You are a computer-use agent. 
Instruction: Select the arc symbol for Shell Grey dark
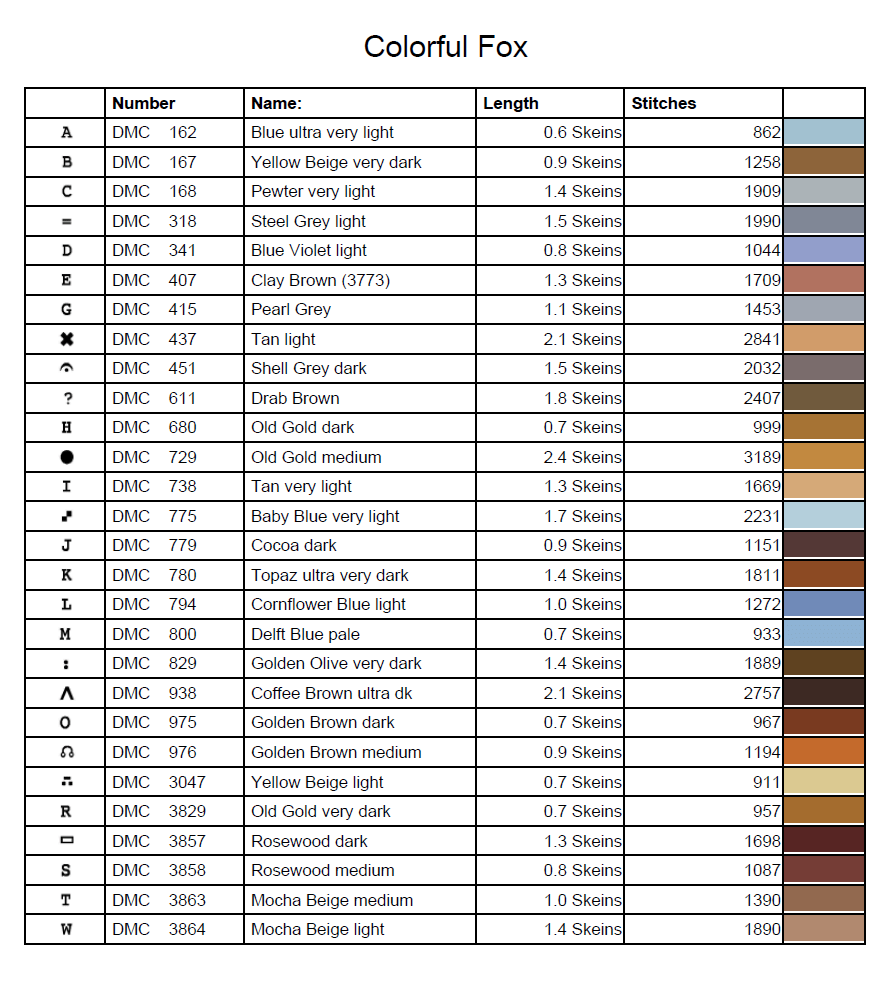coord(66,369)
